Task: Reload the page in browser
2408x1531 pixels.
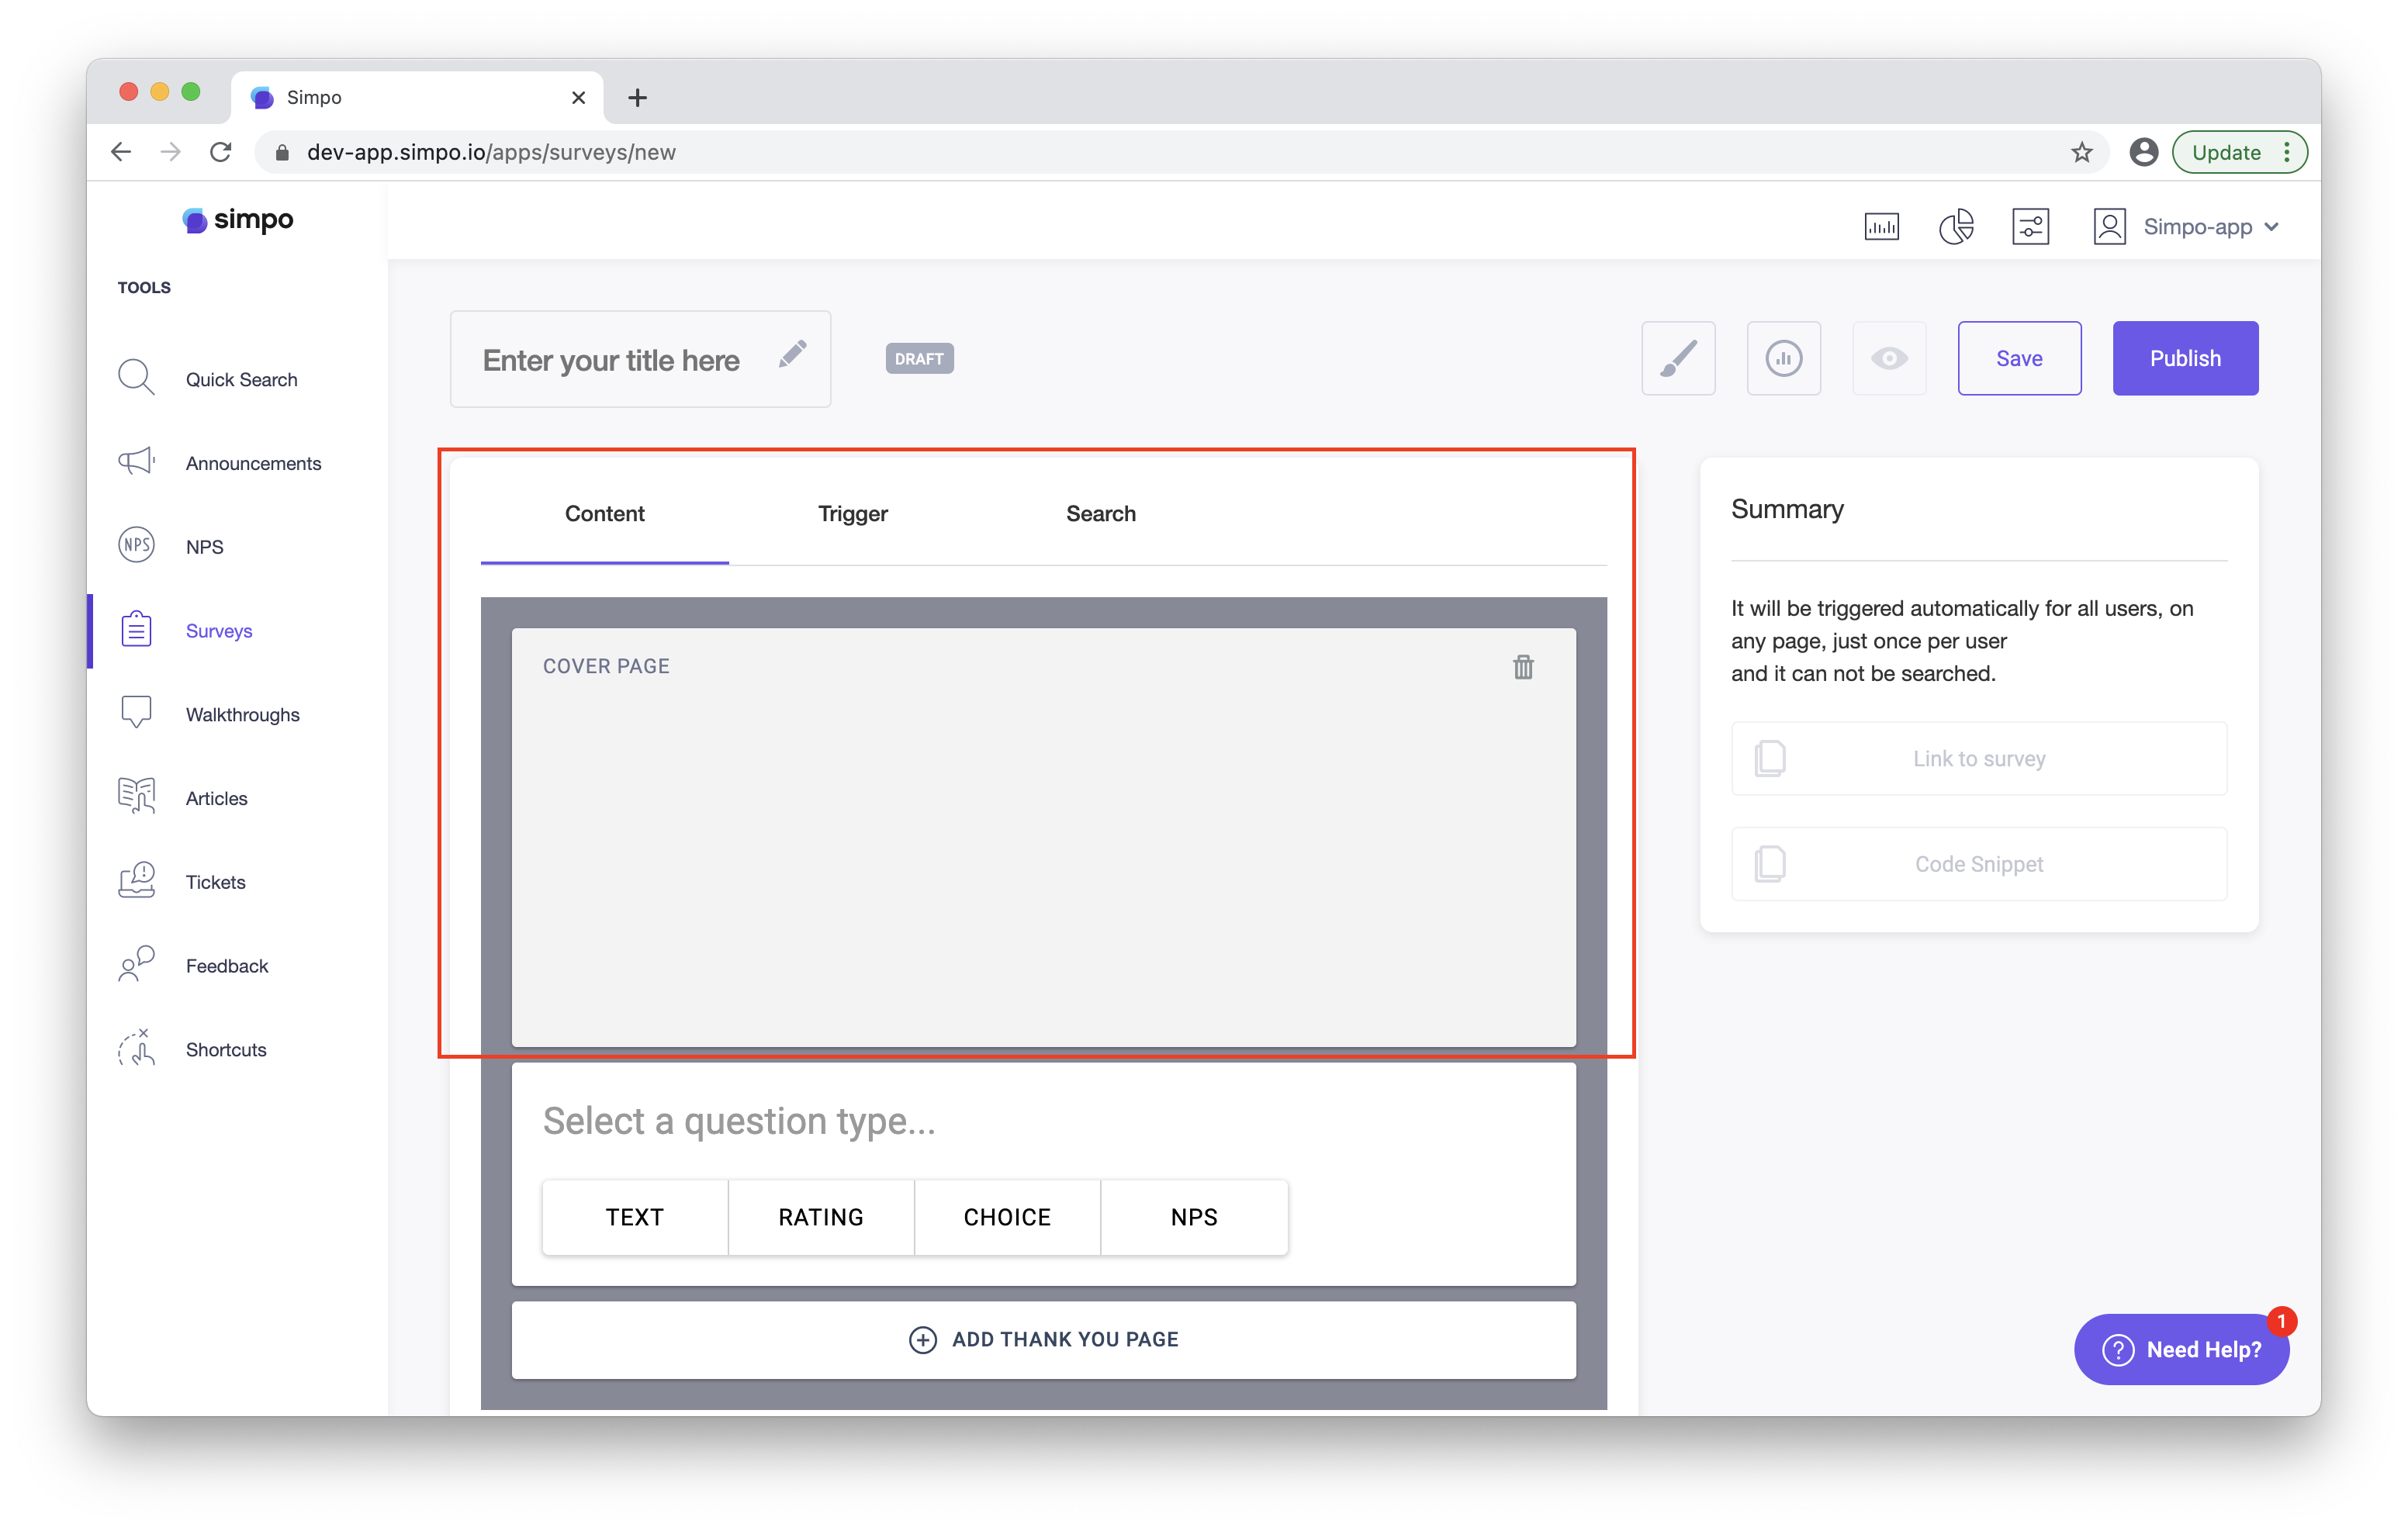Action: pyautogui.click(x=220, y=152)
